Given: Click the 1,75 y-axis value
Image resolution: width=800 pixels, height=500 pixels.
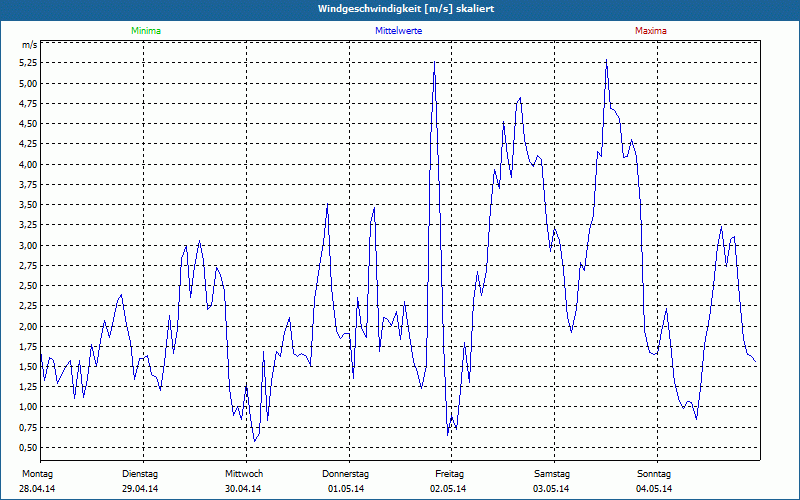Looking at the screenshot, I should pyautogui.click(x=30, y=346).
